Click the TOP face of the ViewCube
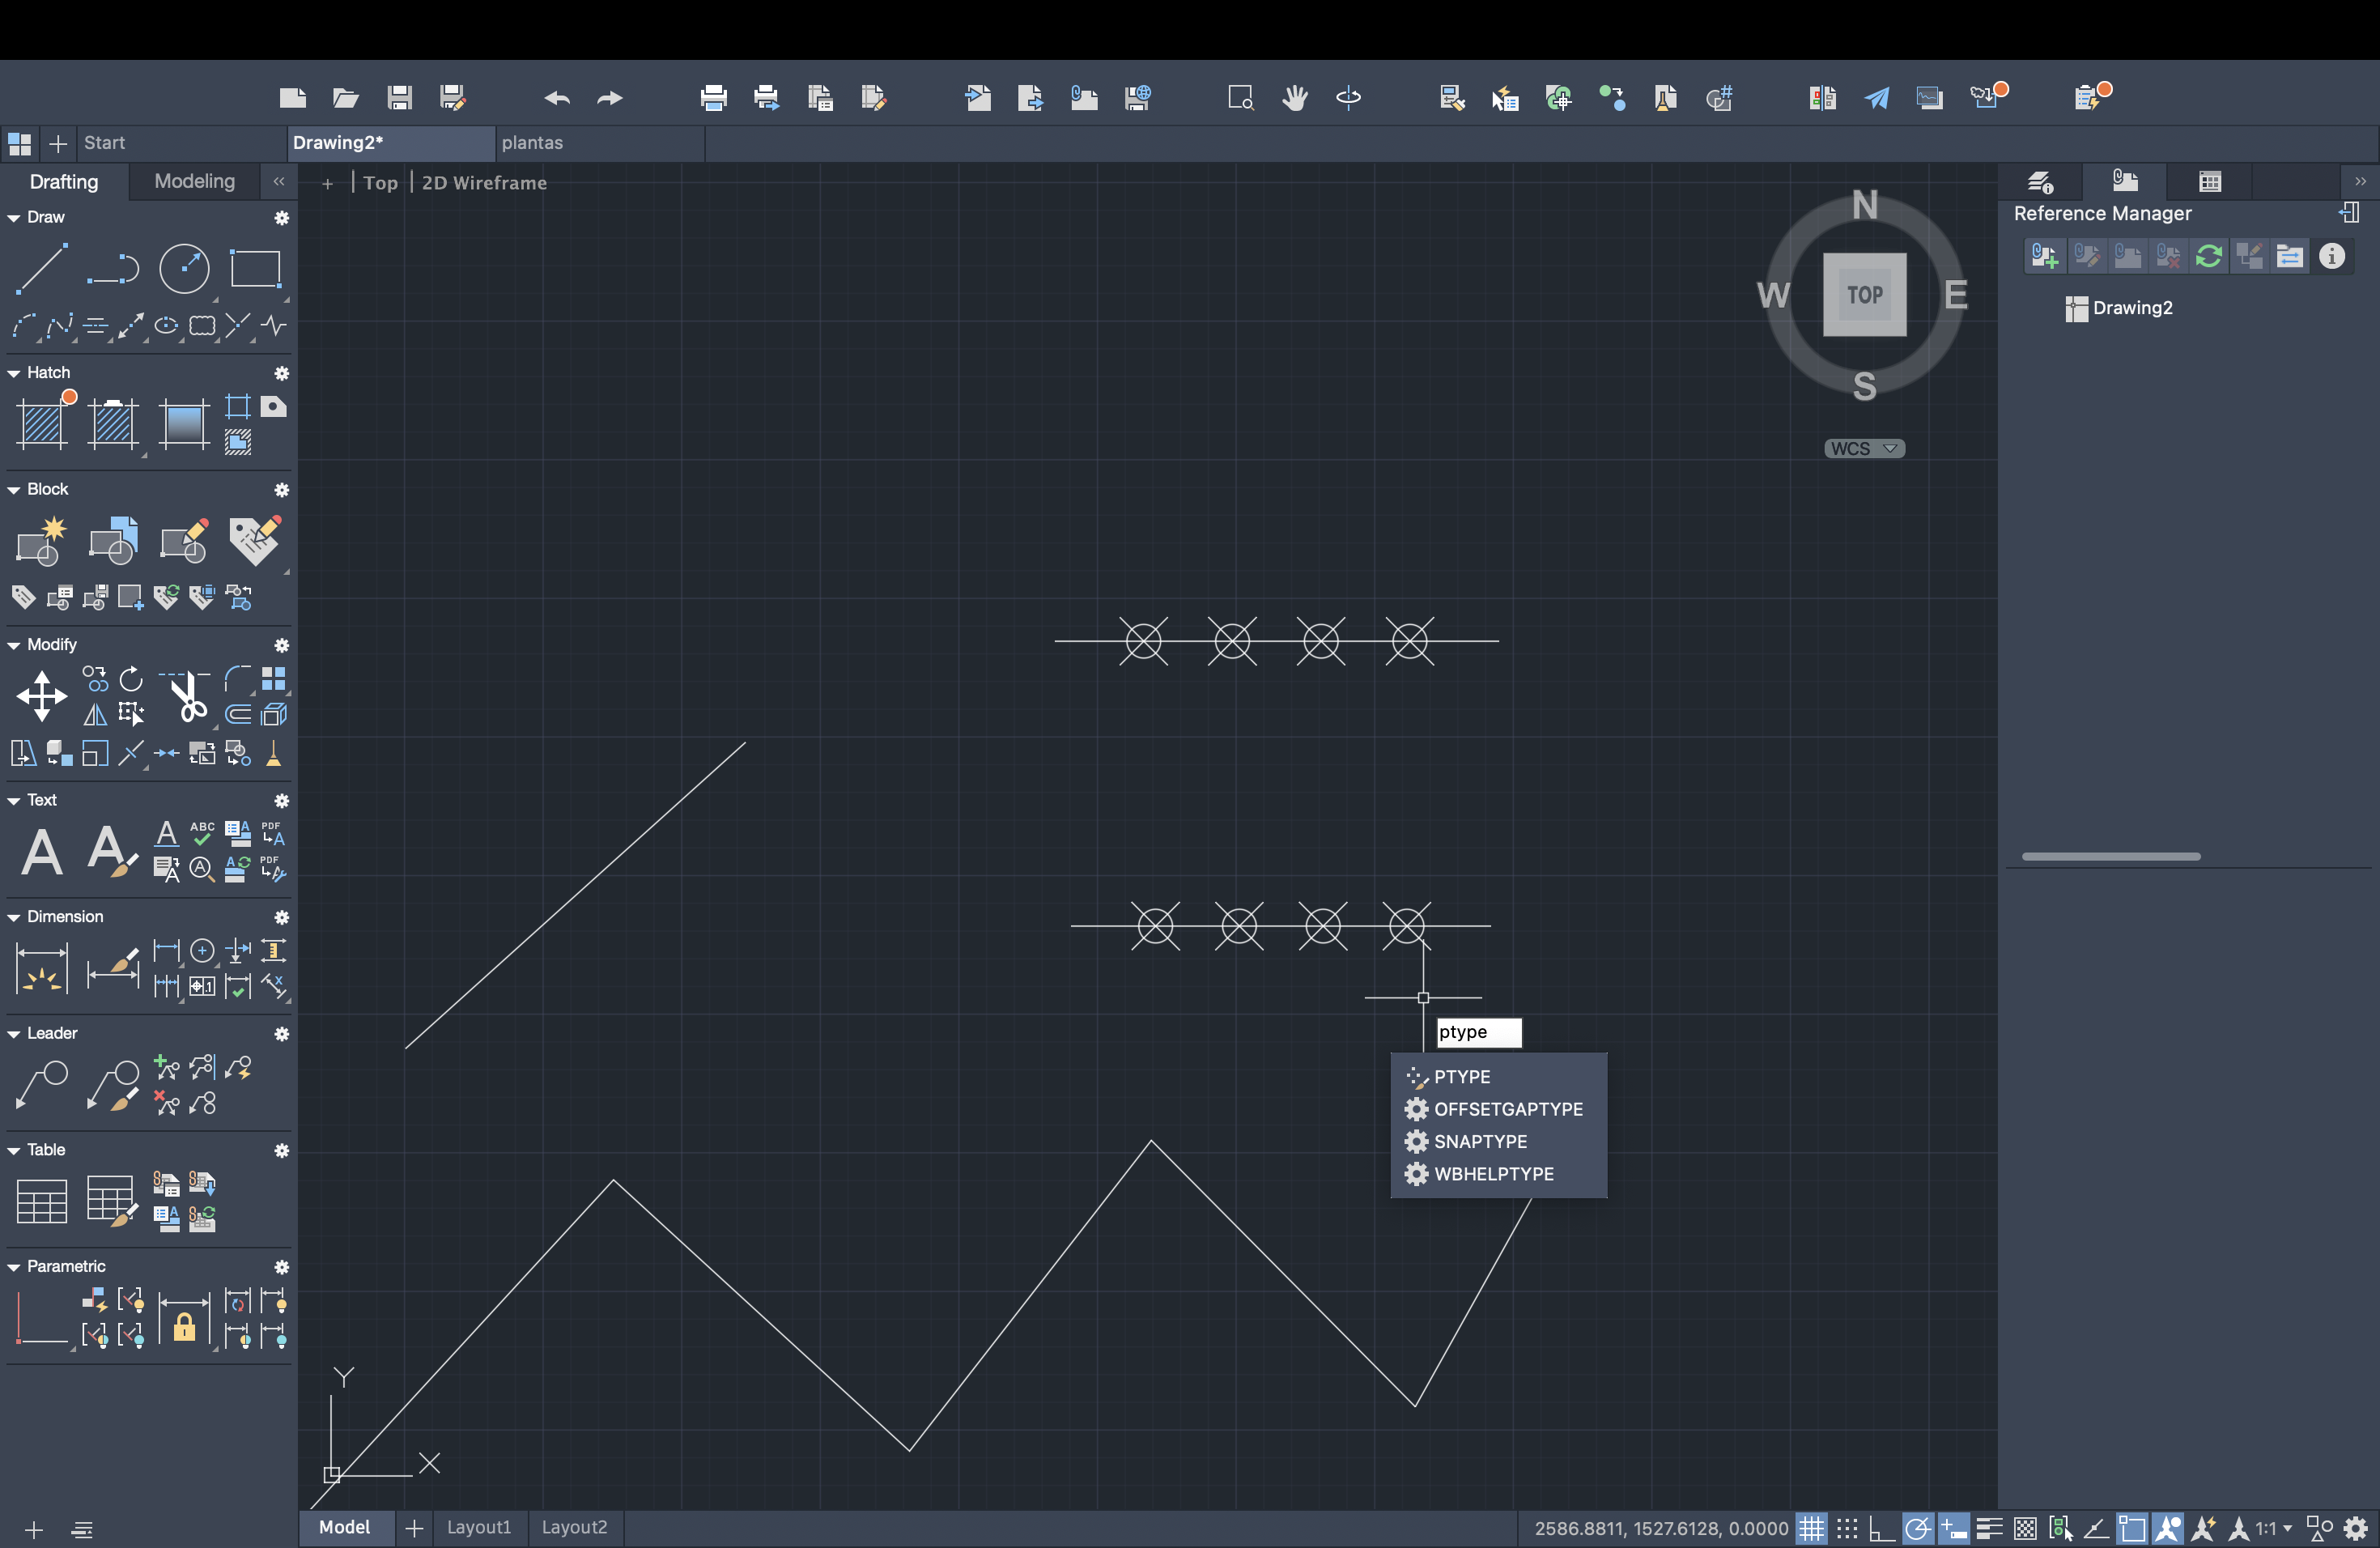This screenshot has width=2380, height=1548. coord(1864,294)
